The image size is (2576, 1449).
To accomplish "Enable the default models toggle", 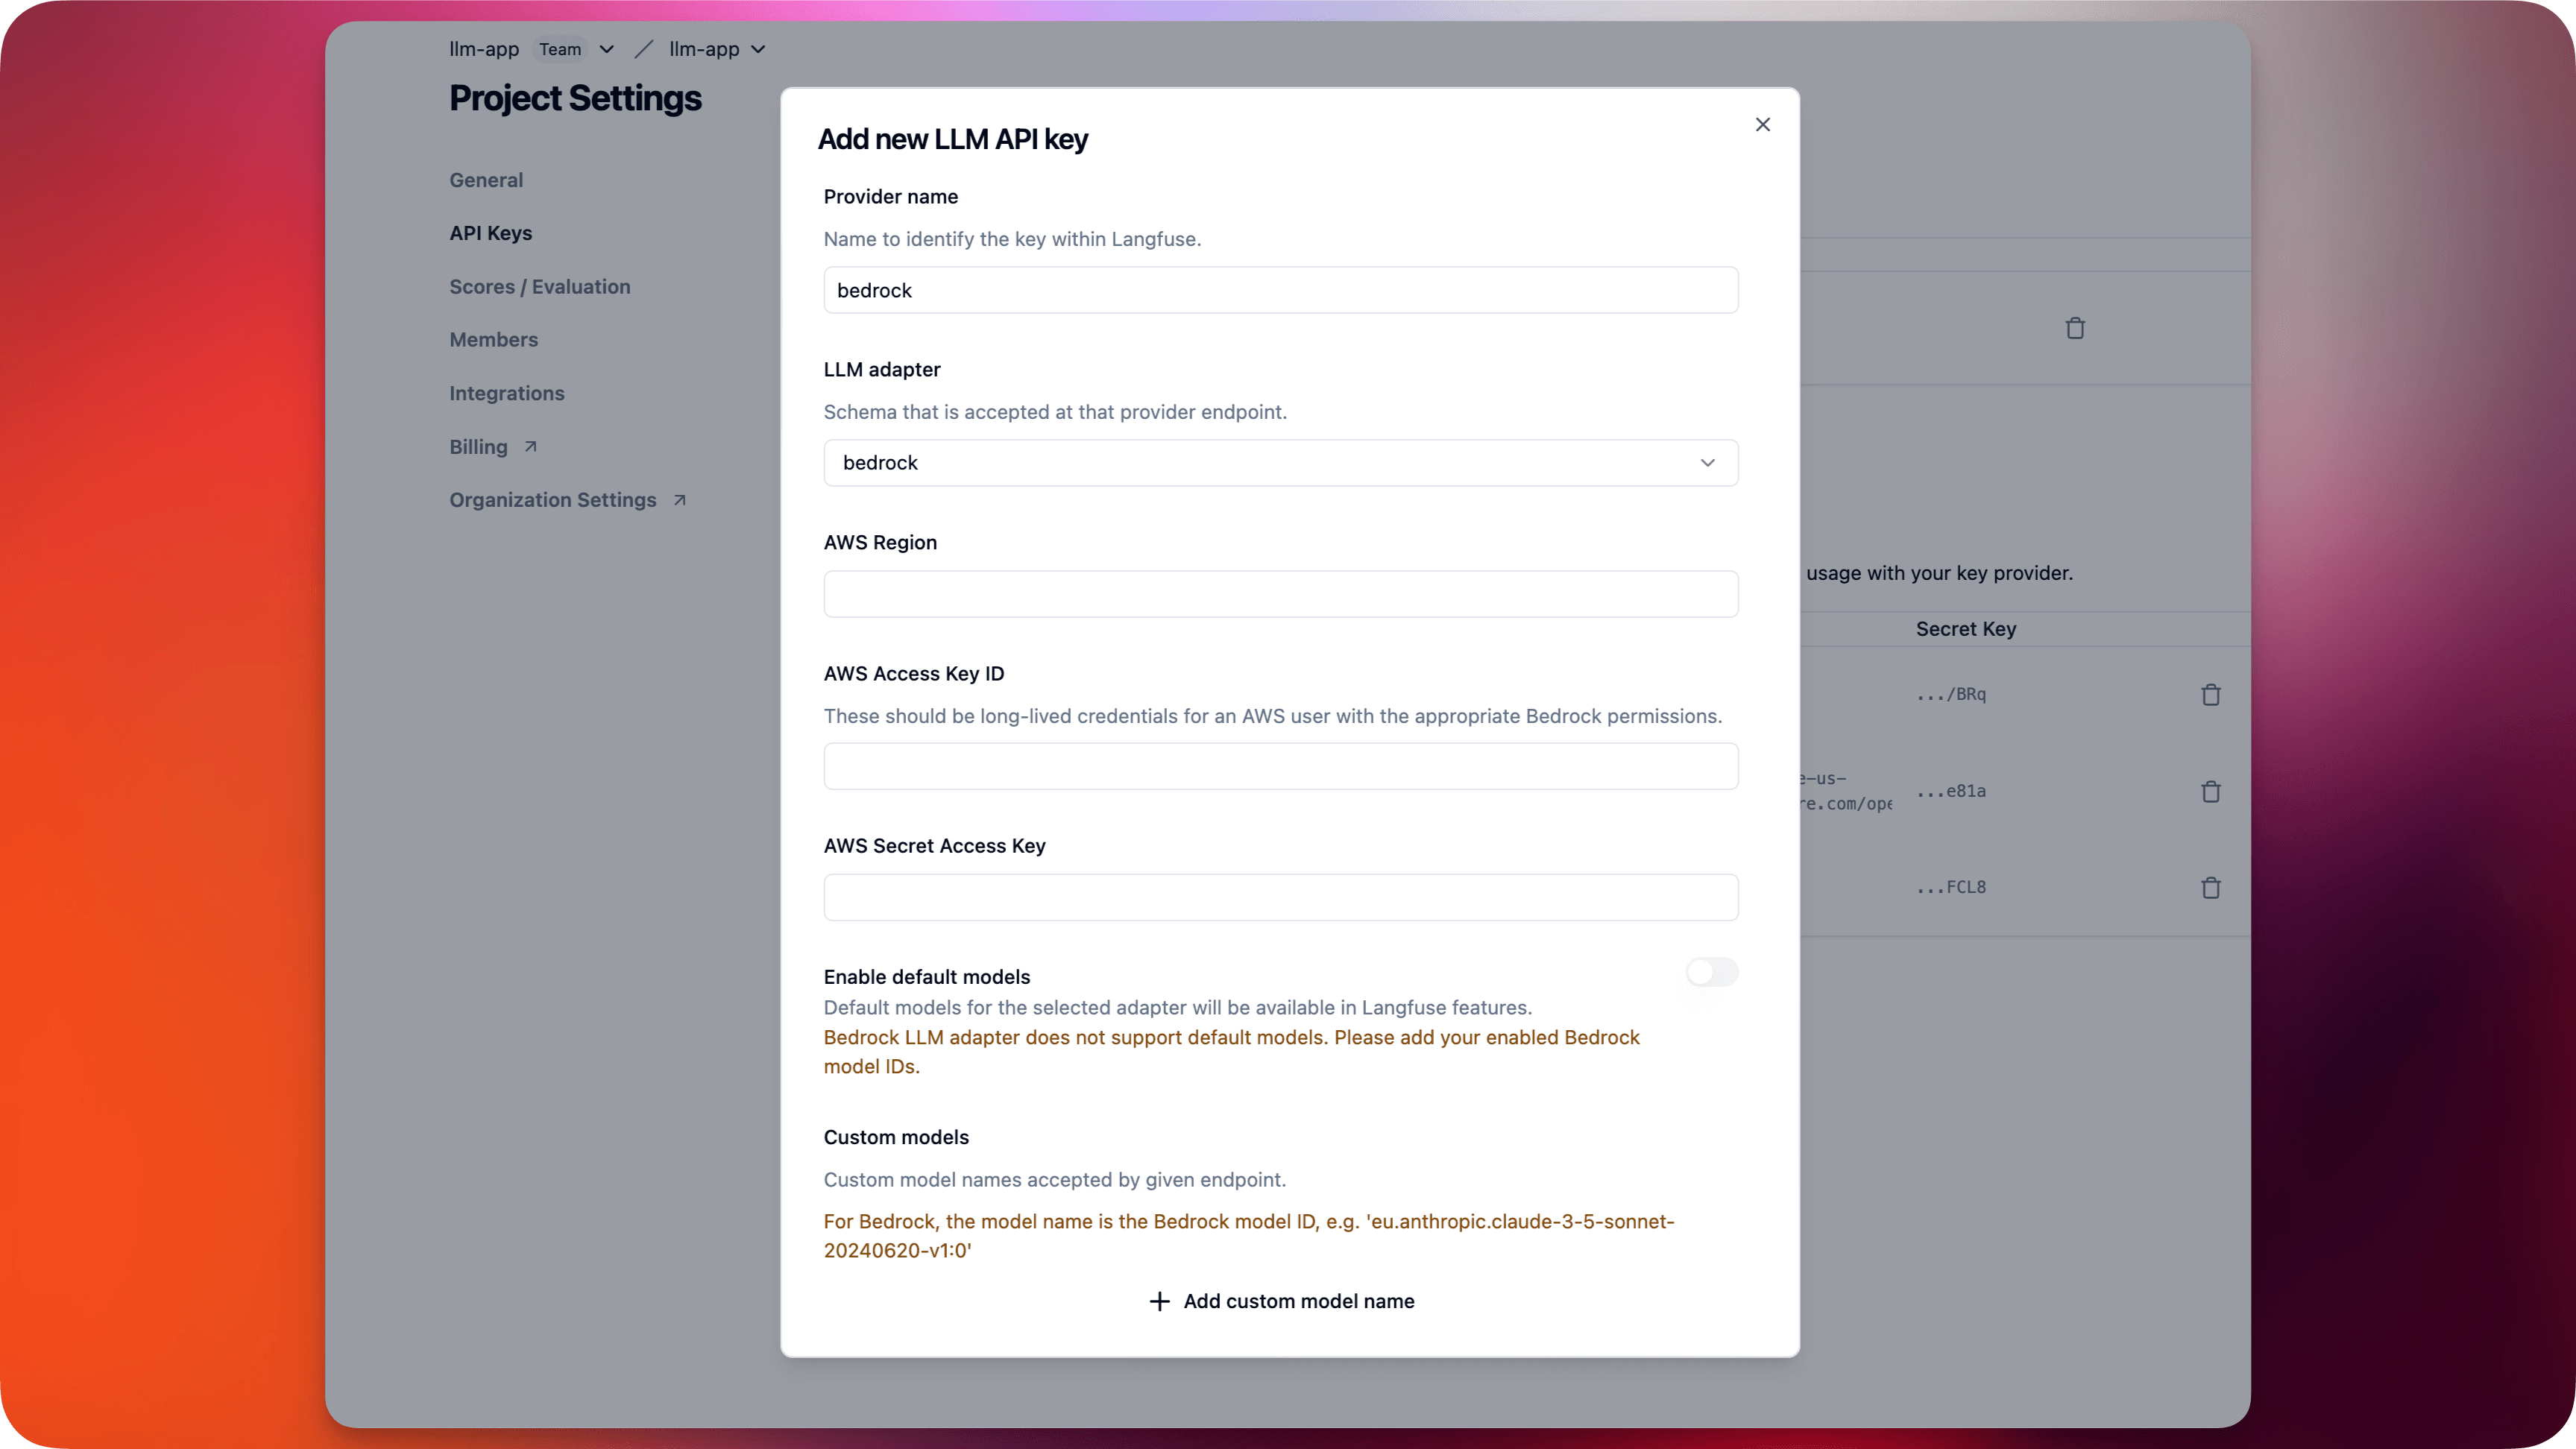I will [1712, 972].
